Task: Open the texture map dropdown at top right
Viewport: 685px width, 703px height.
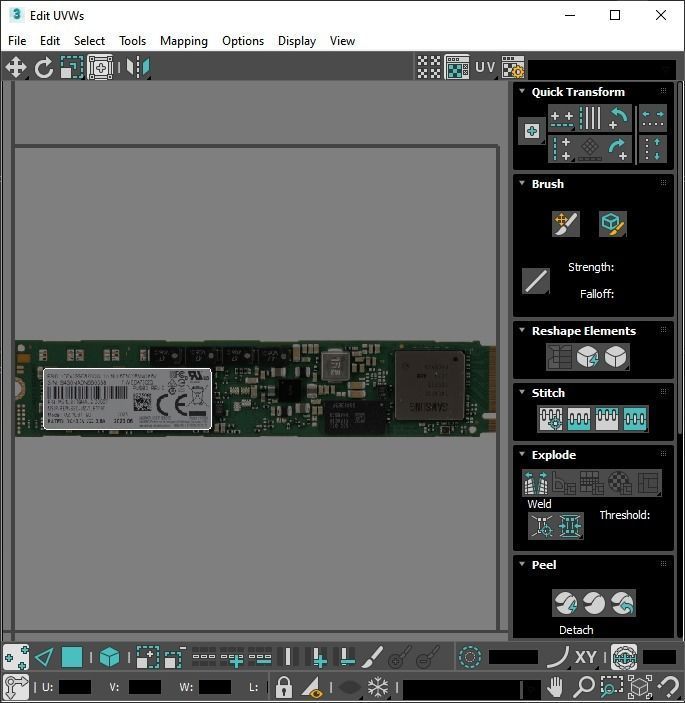Action: [603, 69]
